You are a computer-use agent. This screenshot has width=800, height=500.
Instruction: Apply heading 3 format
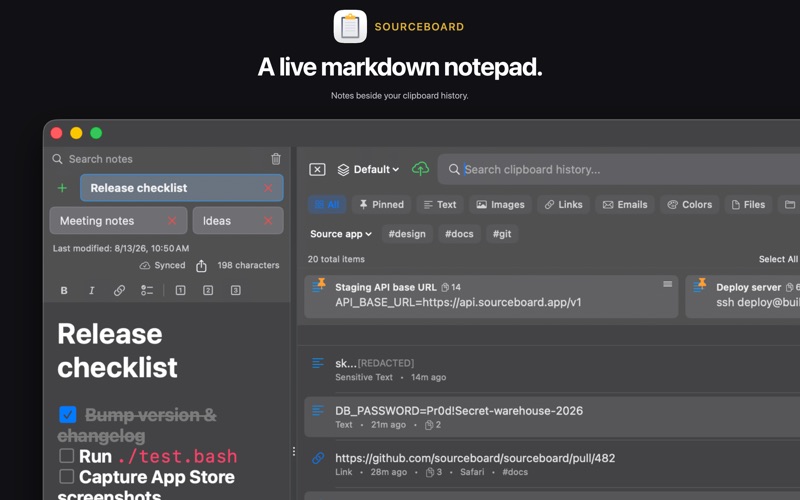pyautogui.click(x=236, y=290)
